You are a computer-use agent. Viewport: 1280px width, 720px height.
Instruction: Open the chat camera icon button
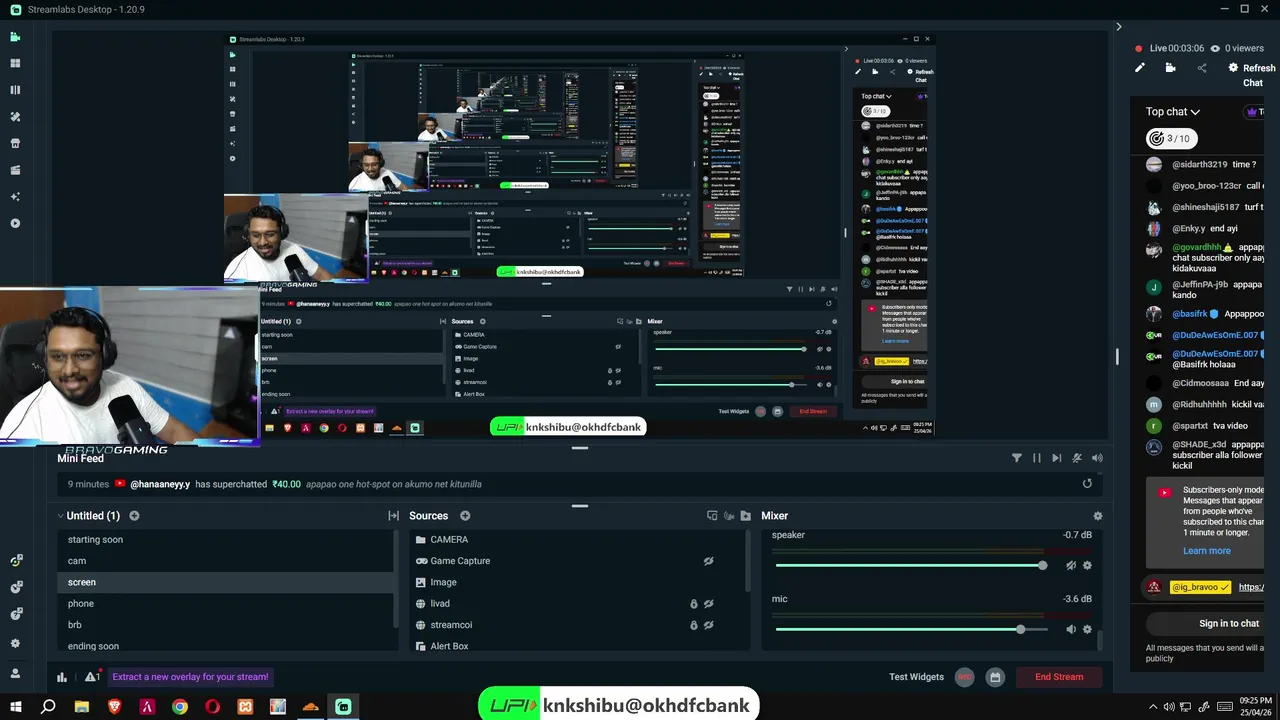click(1170, 68)
